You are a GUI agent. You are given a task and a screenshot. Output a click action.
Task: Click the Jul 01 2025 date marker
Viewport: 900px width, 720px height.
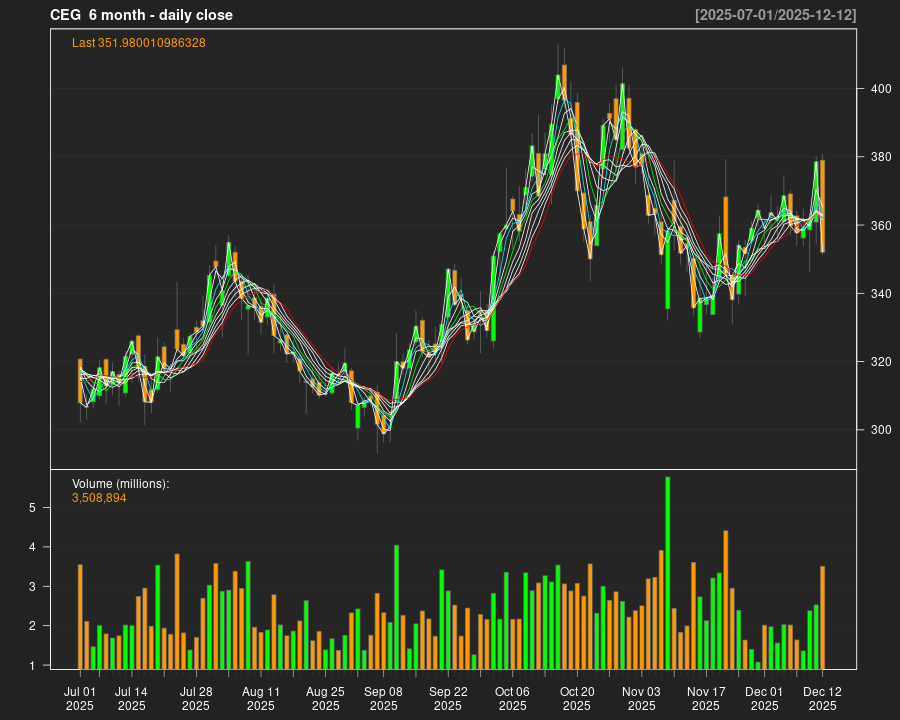coord(80,698)
